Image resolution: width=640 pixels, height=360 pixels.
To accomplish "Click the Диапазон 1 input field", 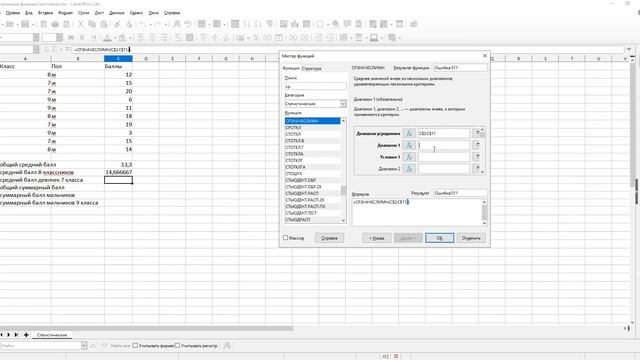I will click(444, 145).
